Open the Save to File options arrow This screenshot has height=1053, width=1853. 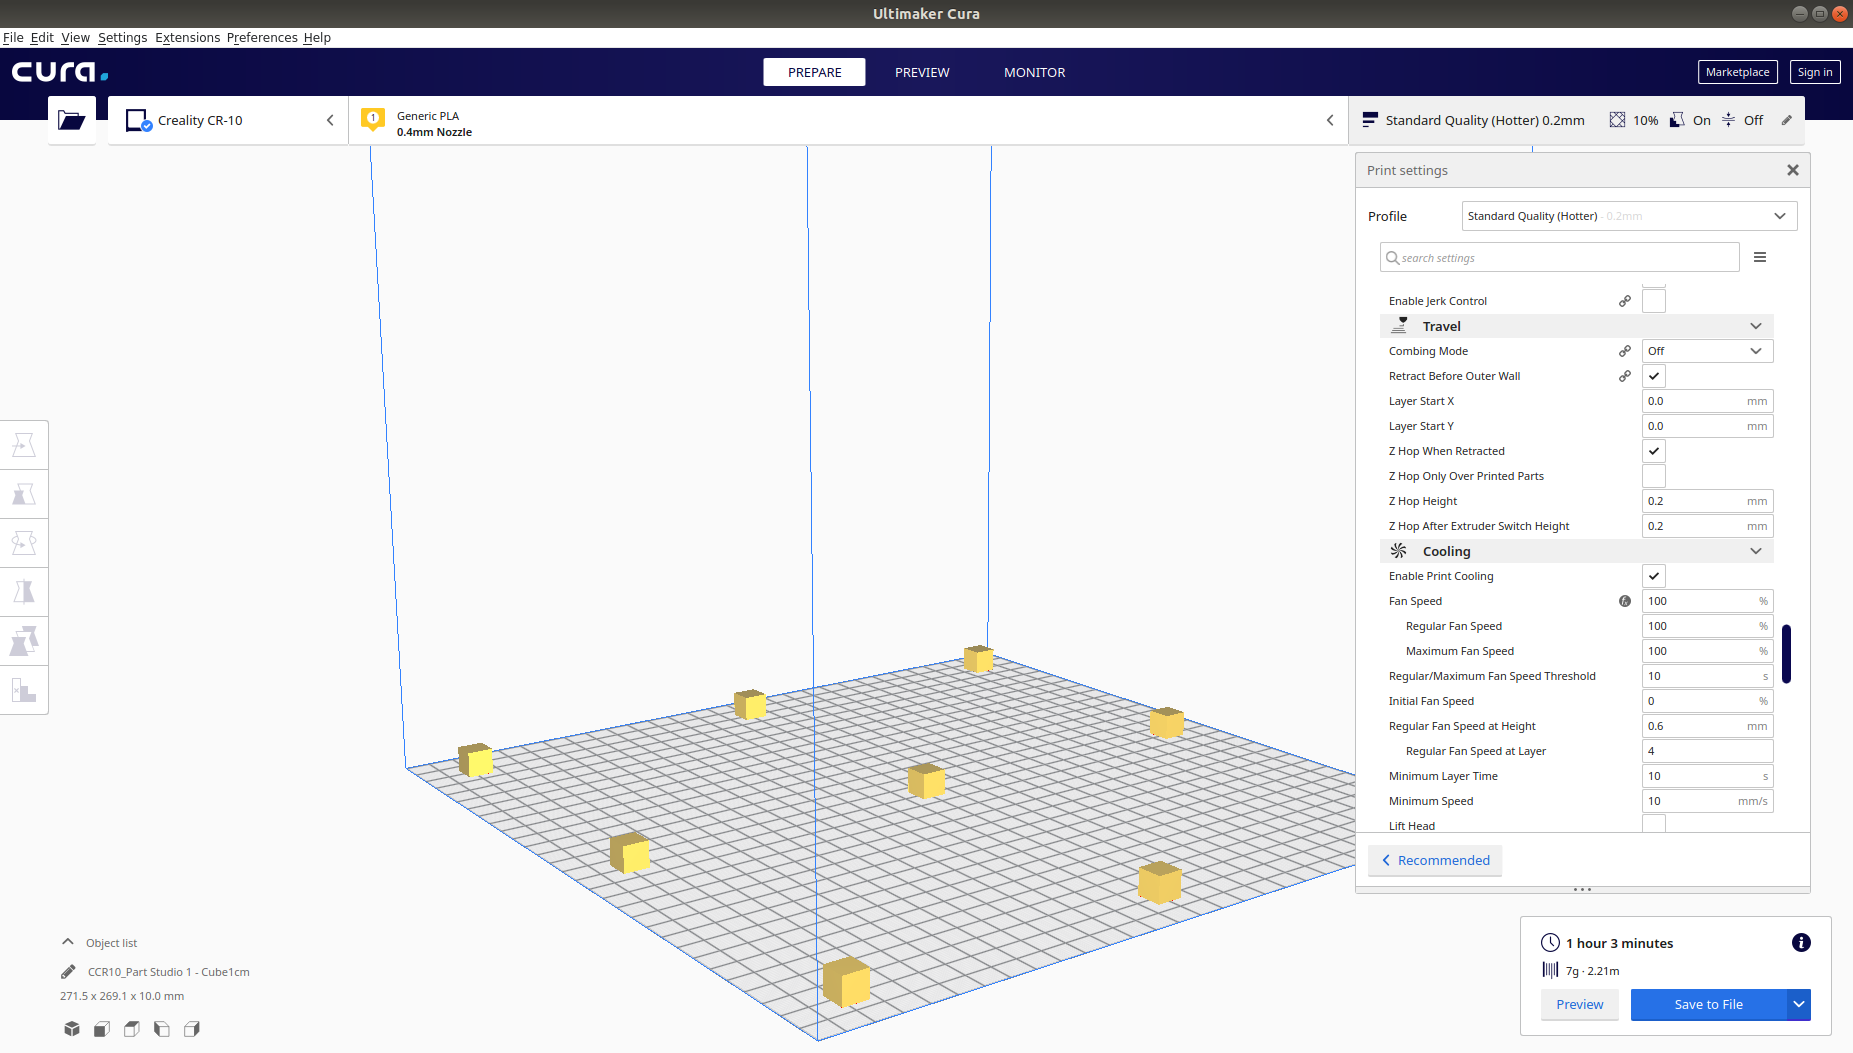[x=1799, y=1005]
